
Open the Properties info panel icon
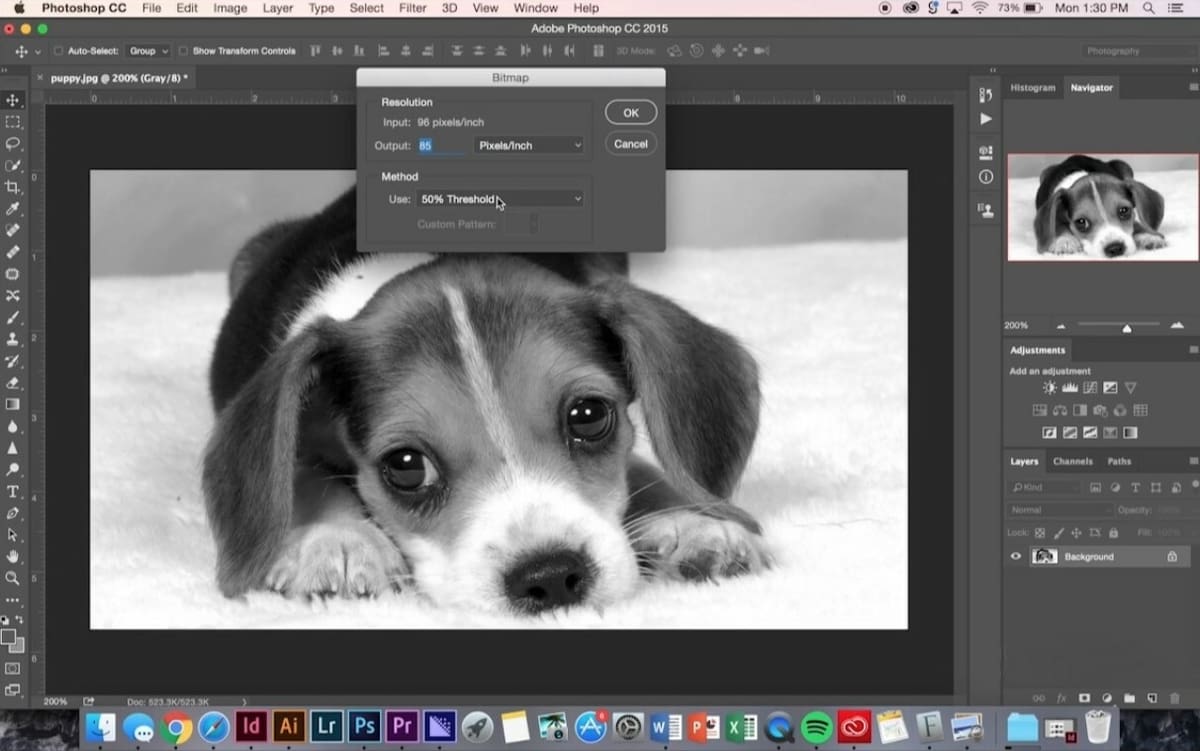[986, 177]
